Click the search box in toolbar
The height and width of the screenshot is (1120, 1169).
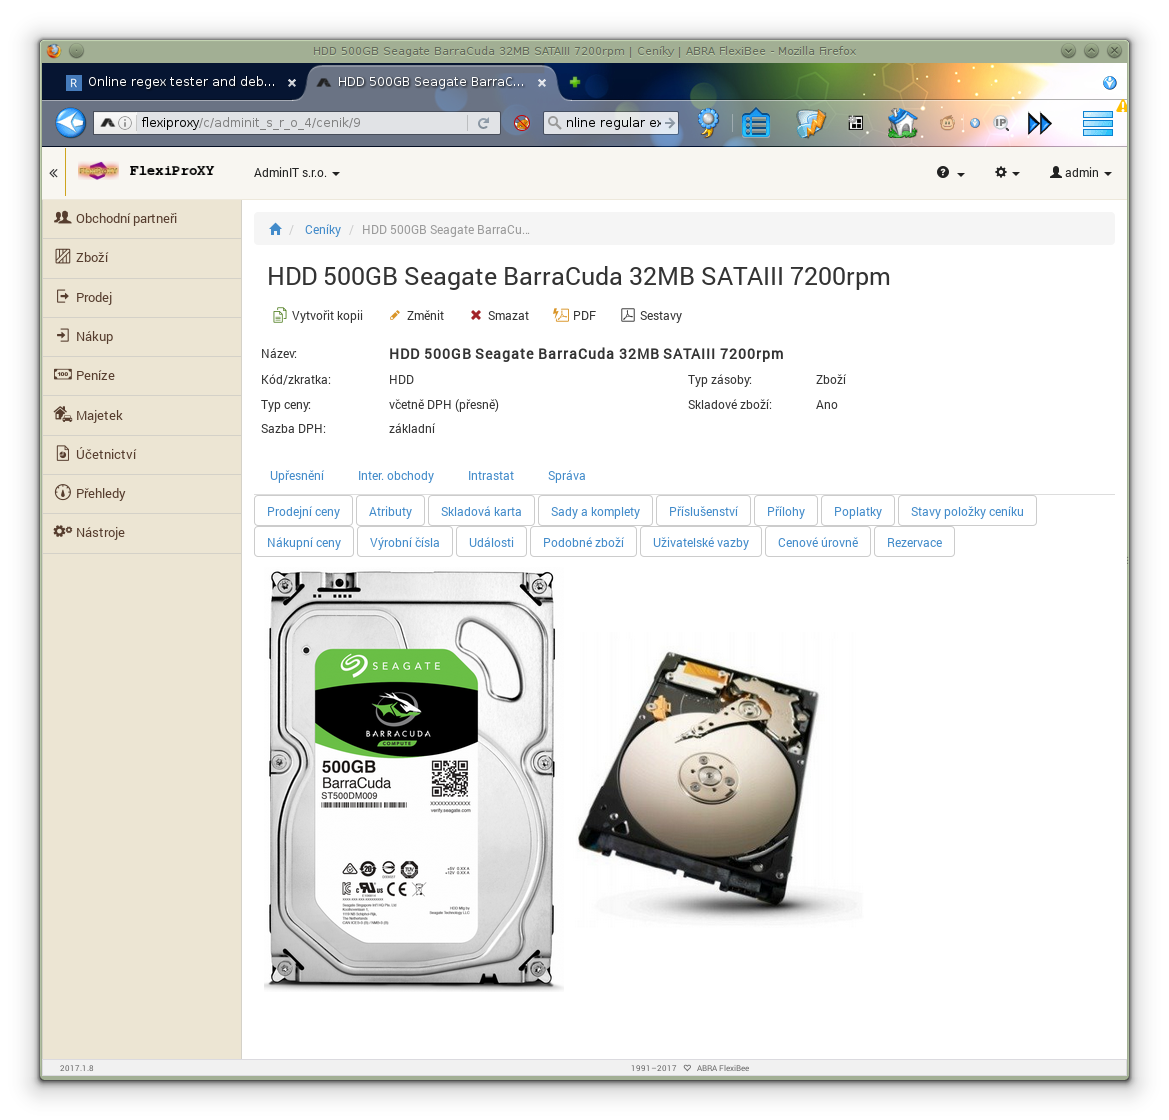click(x=611, y=123)
